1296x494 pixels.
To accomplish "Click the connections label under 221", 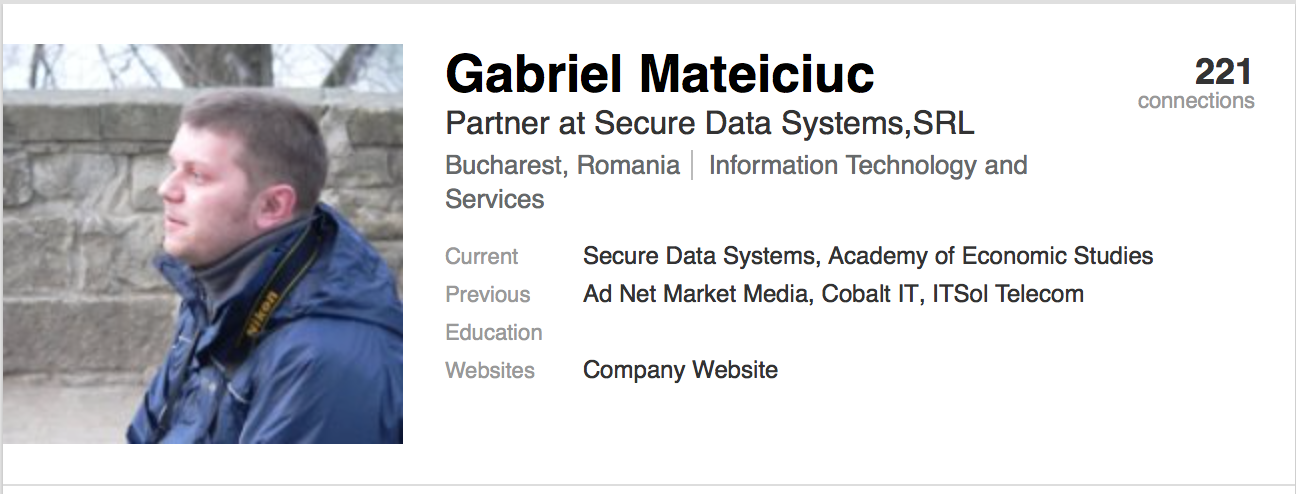I will coord(1196,101).
